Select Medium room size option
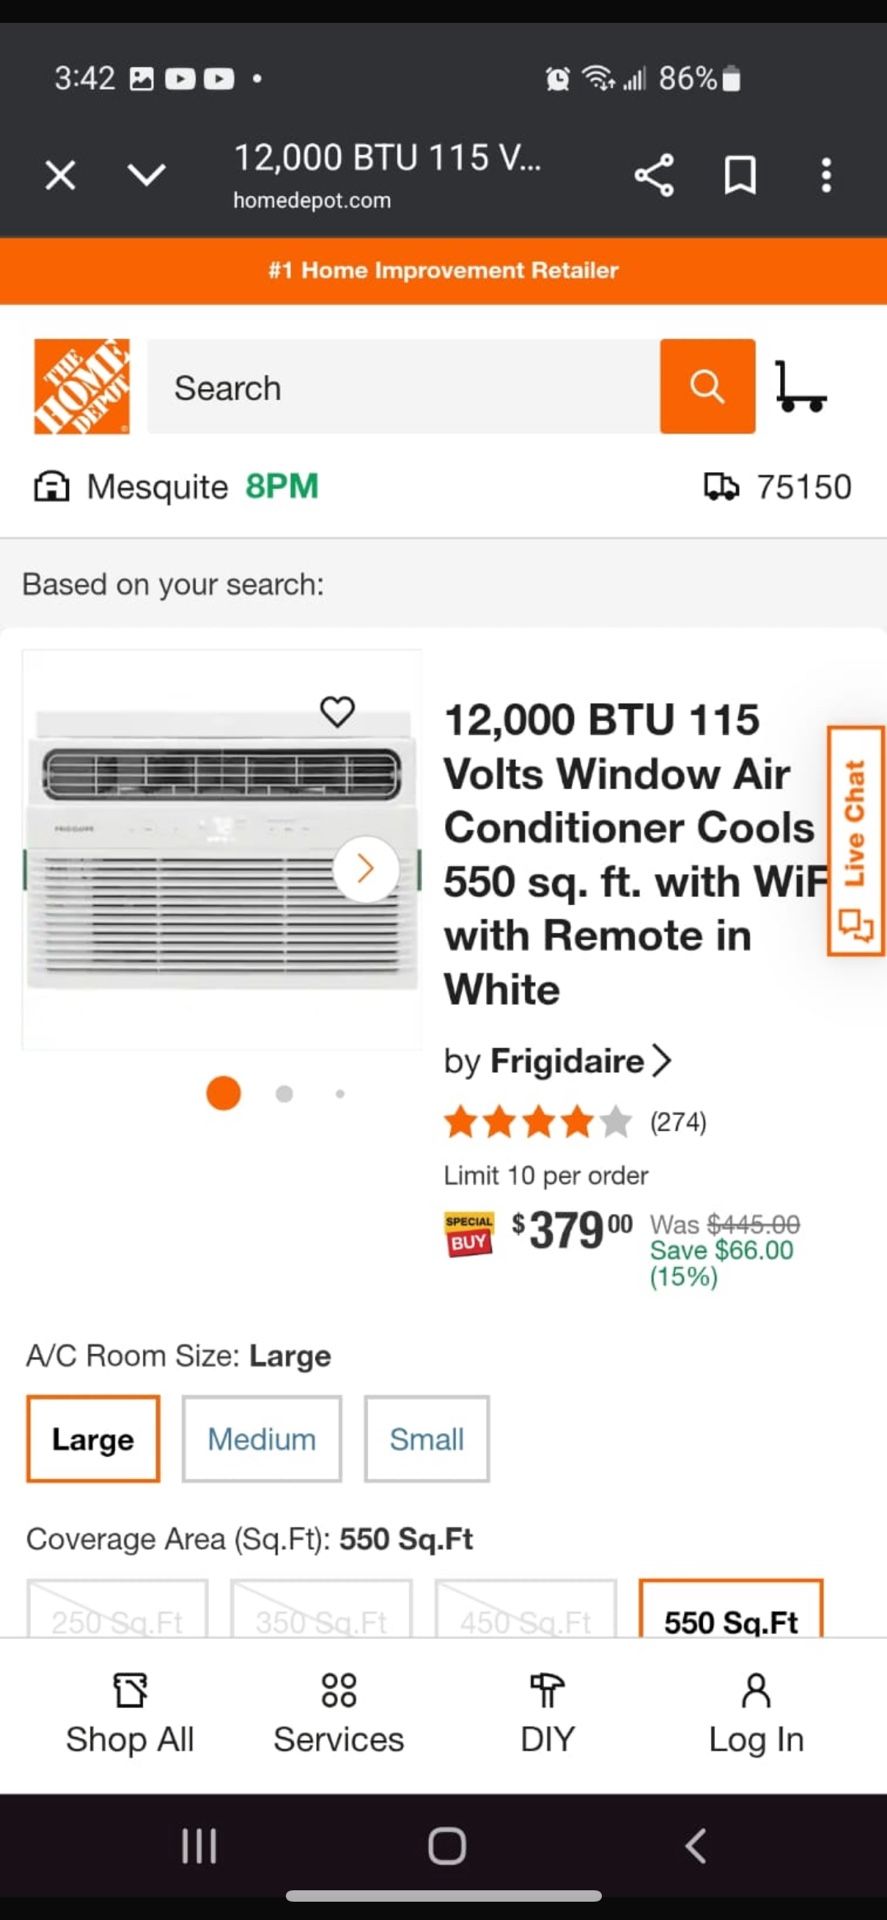The height and width of the screenshot is (1920, 887). click(261, 1439)
